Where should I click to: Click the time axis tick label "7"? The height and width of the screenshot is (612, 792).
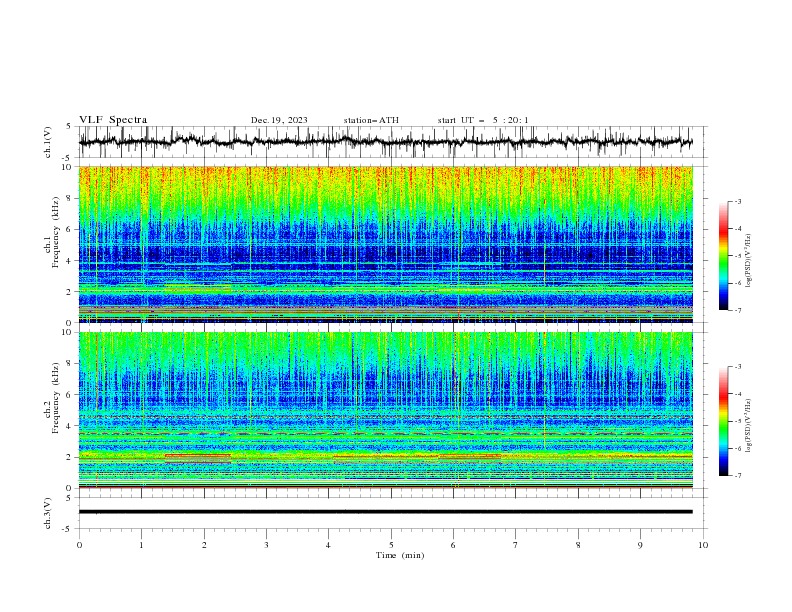(516, 545)
